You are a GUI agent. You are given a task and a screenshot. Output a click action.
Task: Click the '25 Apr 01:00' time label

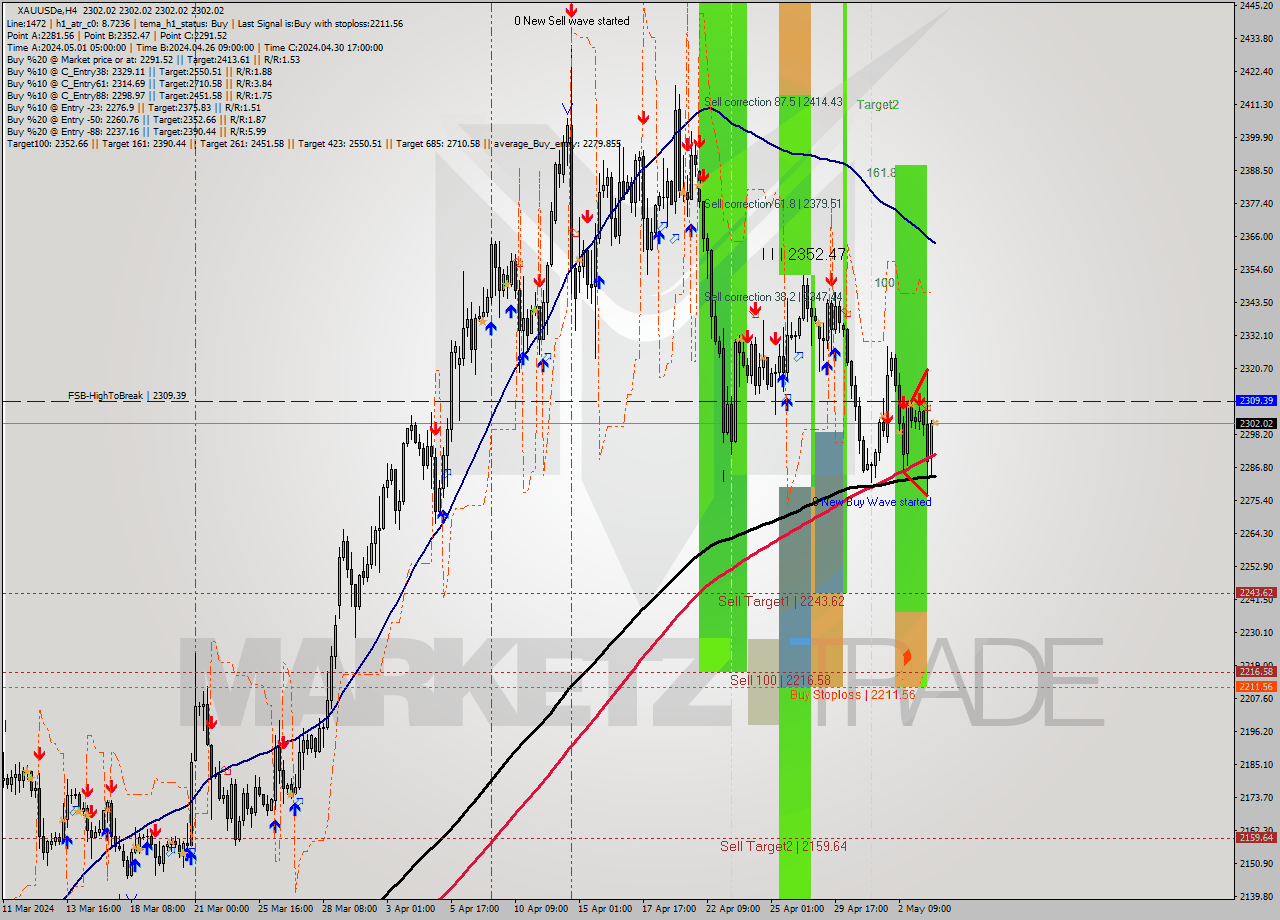796,909
